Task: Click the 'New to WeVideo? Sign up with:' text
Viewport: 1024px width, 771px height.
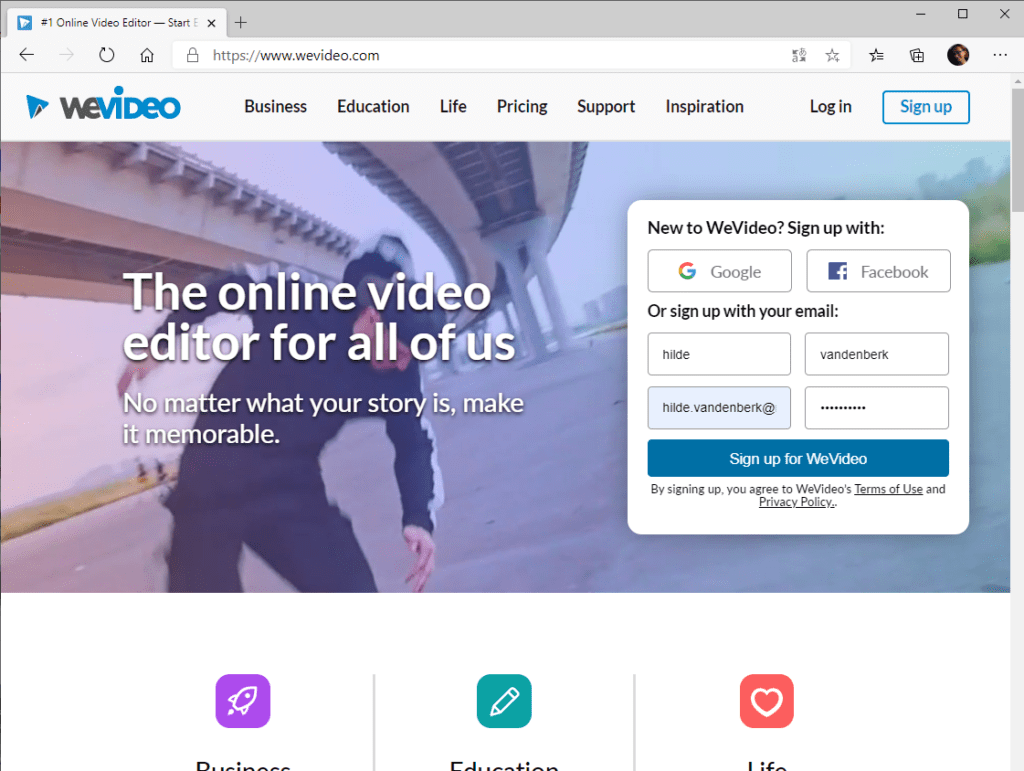Action: click(766, 228)
